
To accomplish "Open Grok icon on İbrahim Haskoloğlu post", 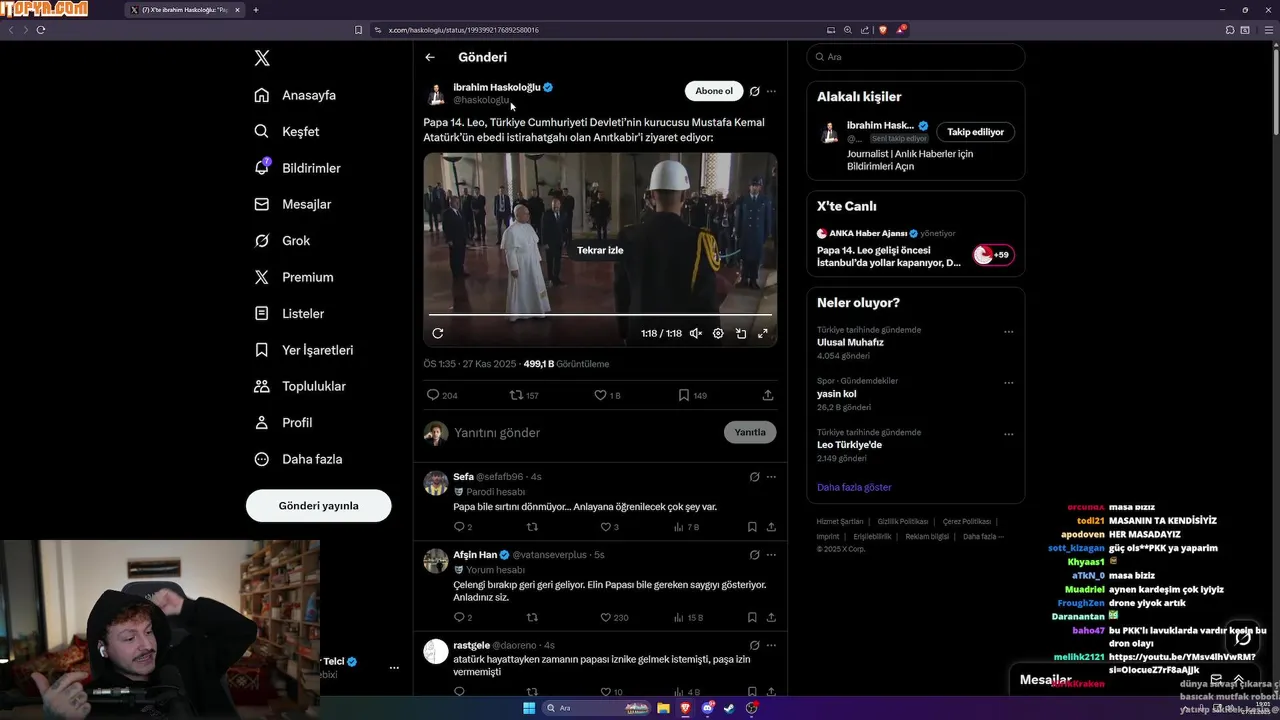I will pyautogui.click(x=755, y=91).
